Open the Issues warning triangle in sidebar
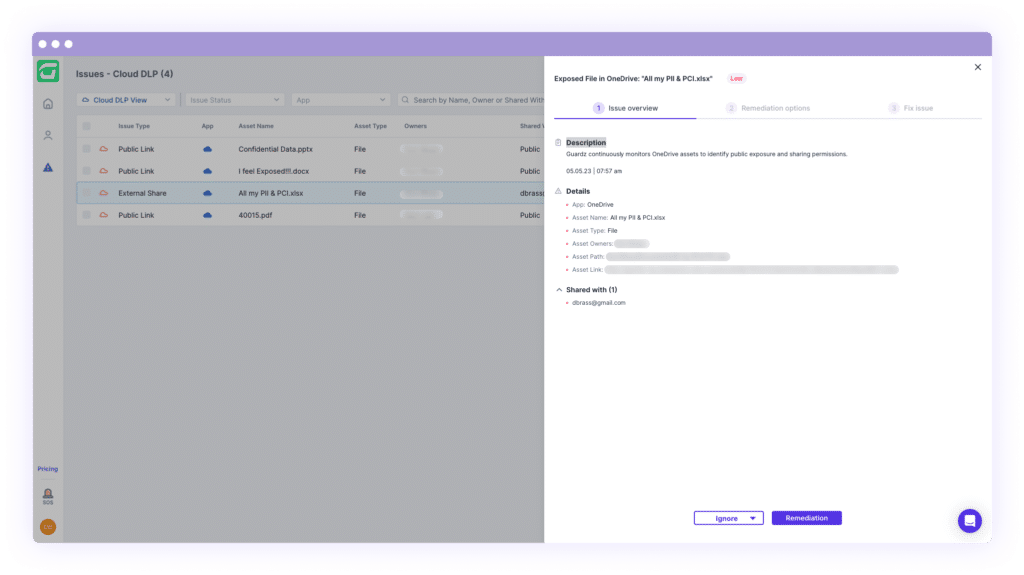The height and width of the screenshot is (575, 1024). point(48,168)
